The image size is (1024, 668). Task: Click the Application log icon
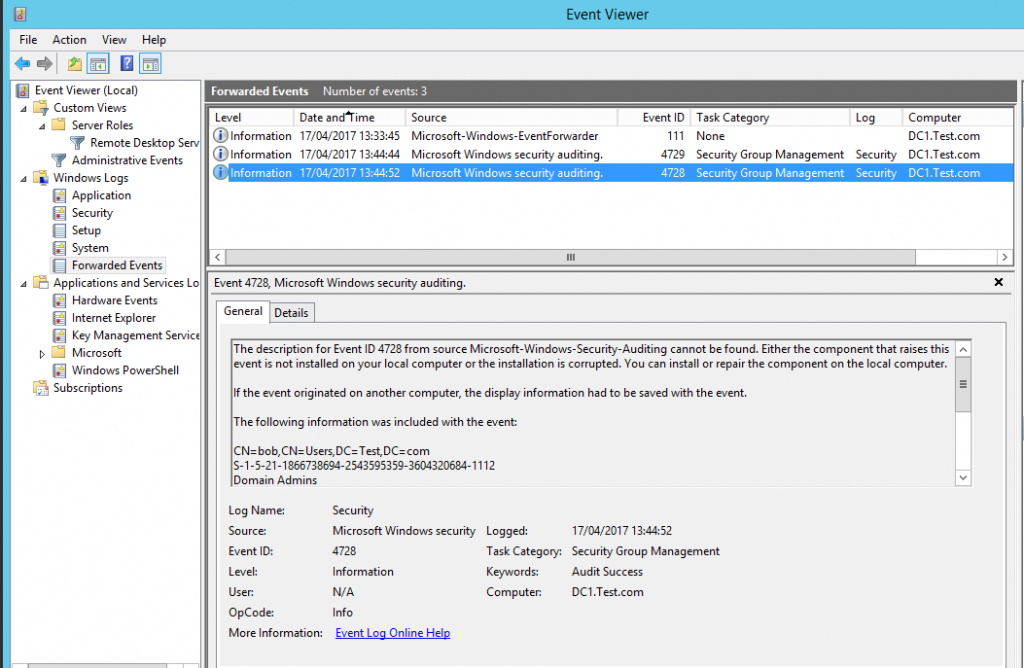tap(59, 195)
